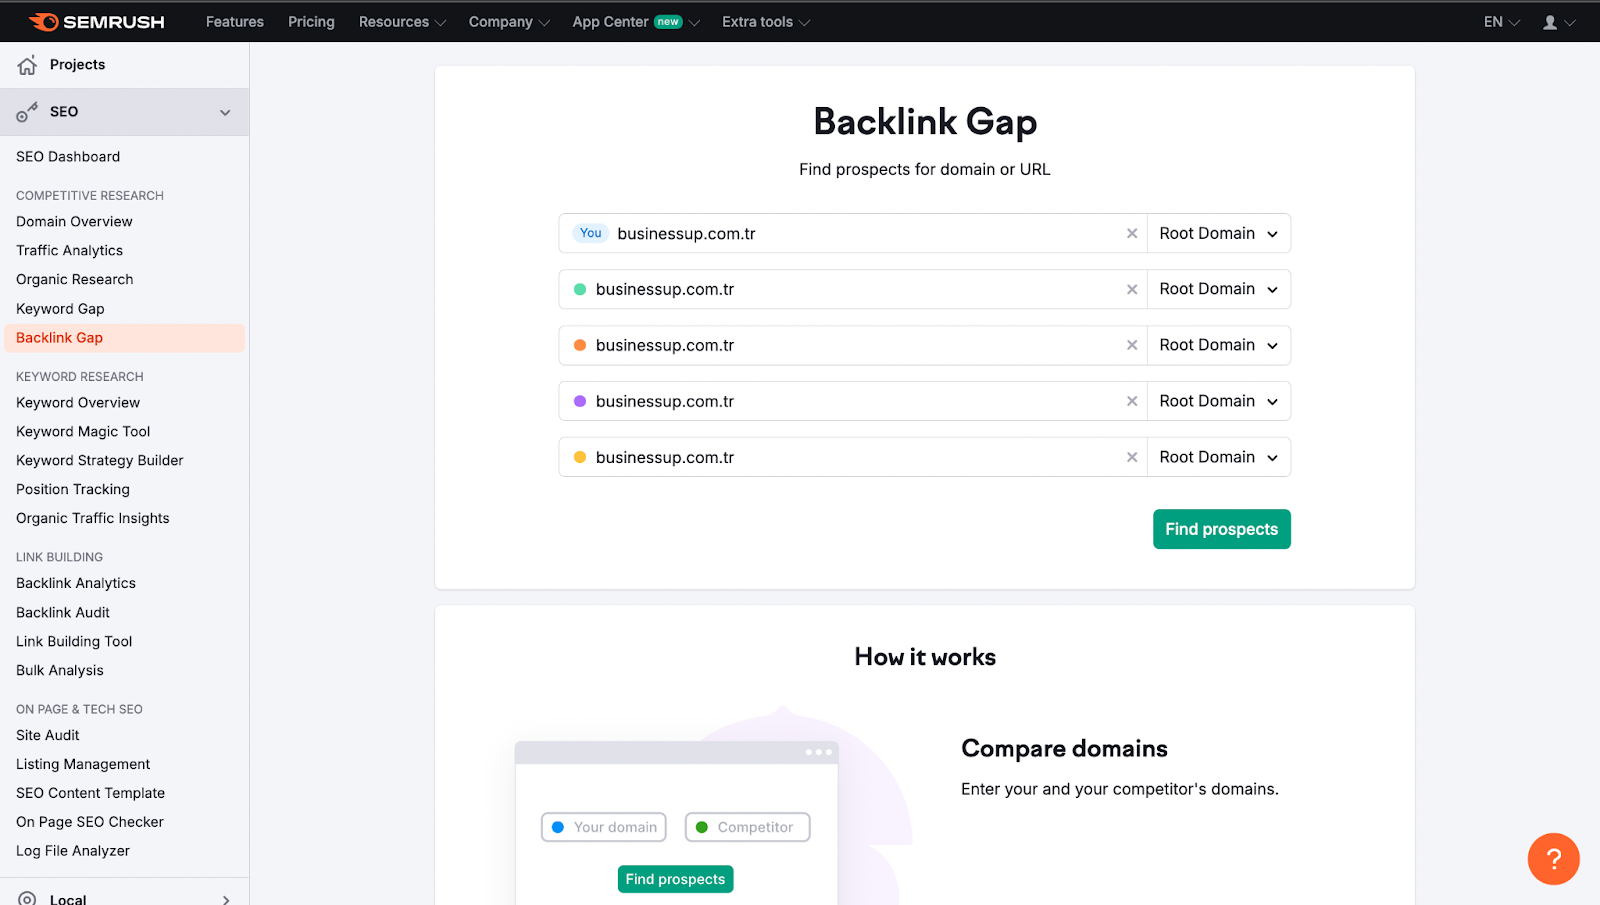This screenshot has width=1600, height=905.
Task: Click the orange competitor color dot
Action: point(580,345)
